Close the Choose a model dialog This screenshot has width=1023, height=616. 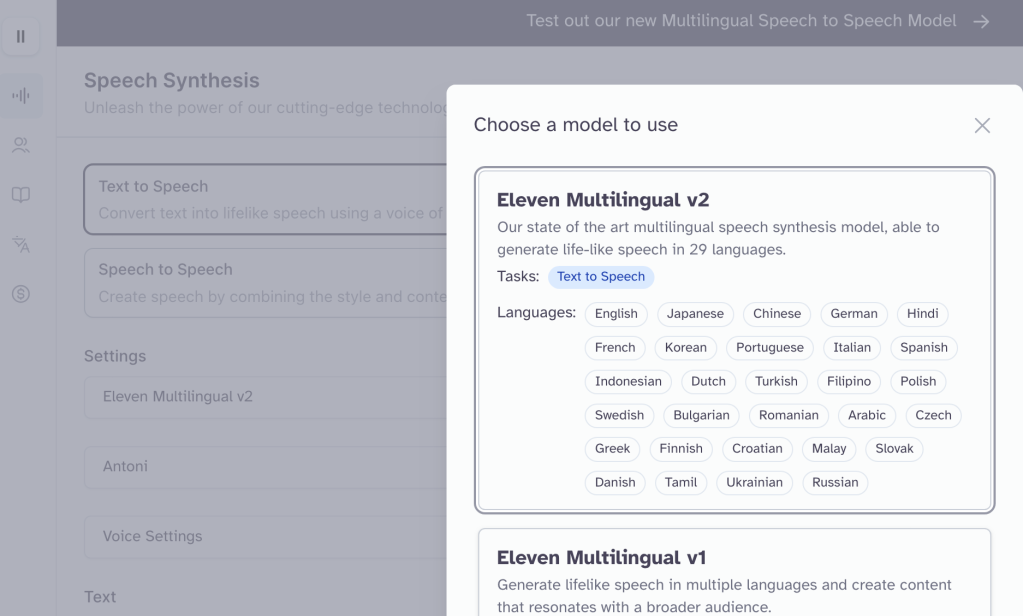click(982, 125)
